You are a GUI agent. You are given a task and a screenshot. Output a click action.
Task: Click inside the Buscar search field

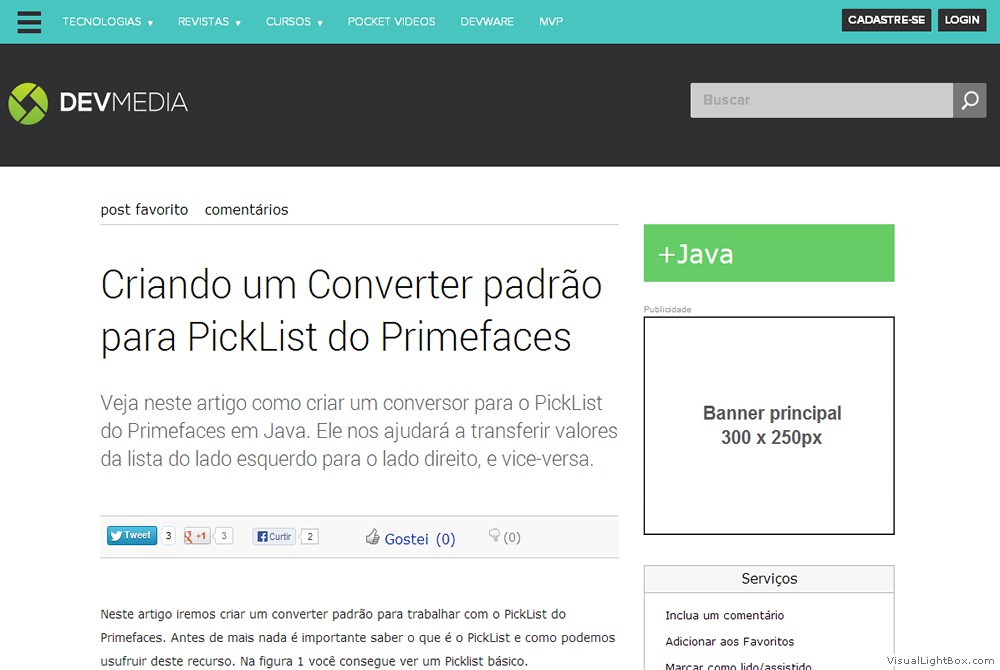(821, 100)
